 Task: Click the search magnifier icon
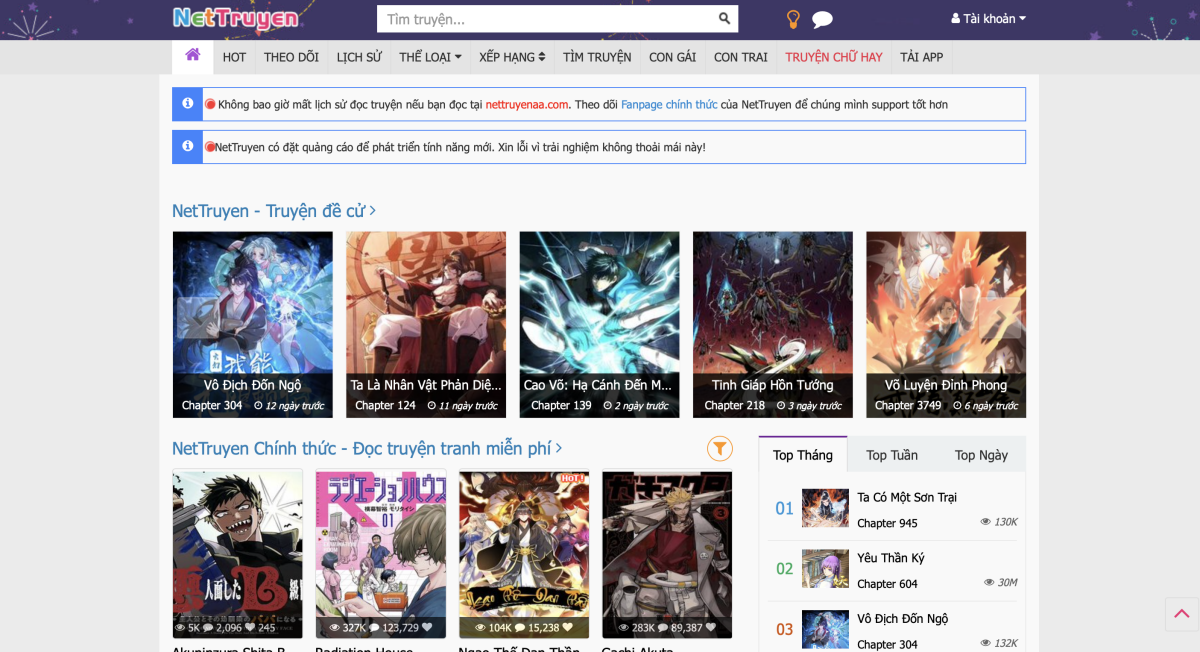coord(724,19)
